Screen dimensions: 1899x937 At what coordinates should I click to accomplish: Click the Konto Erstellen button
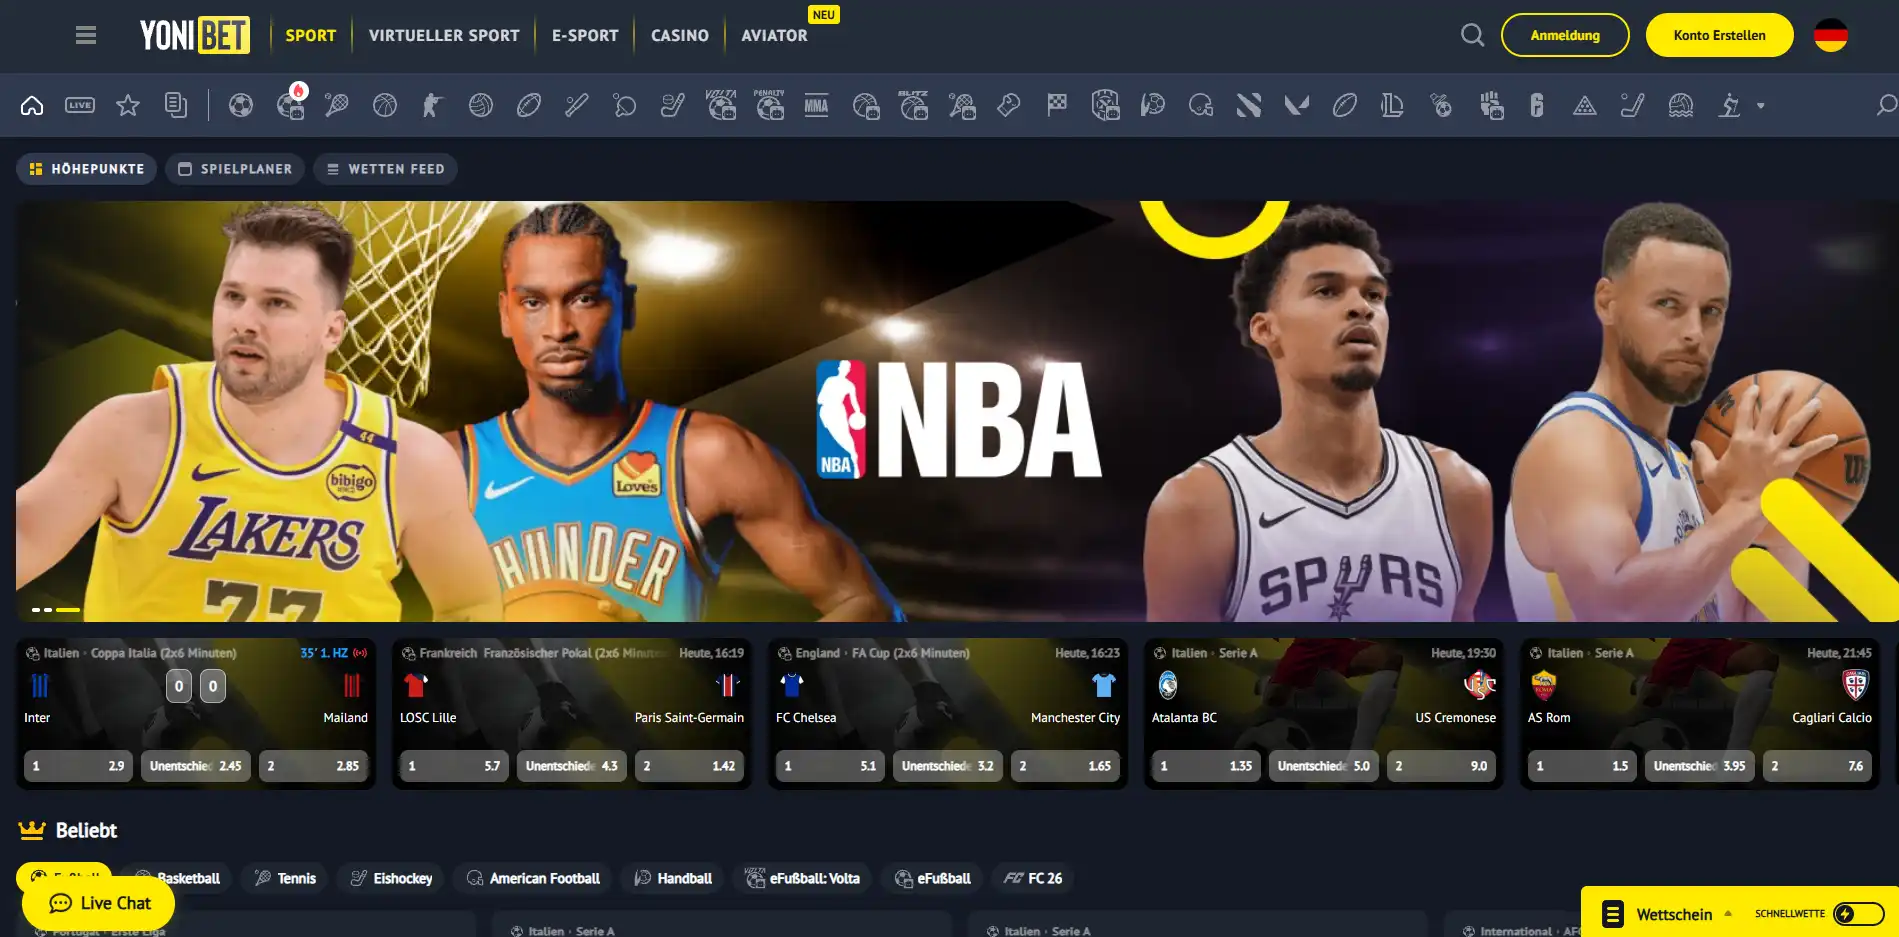click(x=1719, y=34)
